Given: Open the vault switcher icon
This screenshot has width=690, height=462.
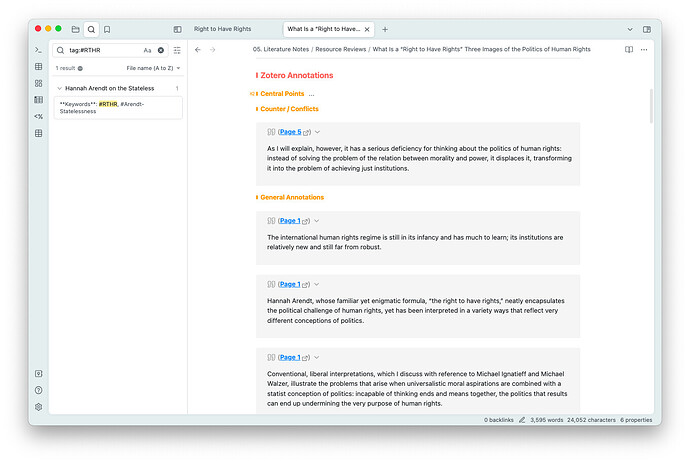Looking at the screenshot, I should 38,374.
